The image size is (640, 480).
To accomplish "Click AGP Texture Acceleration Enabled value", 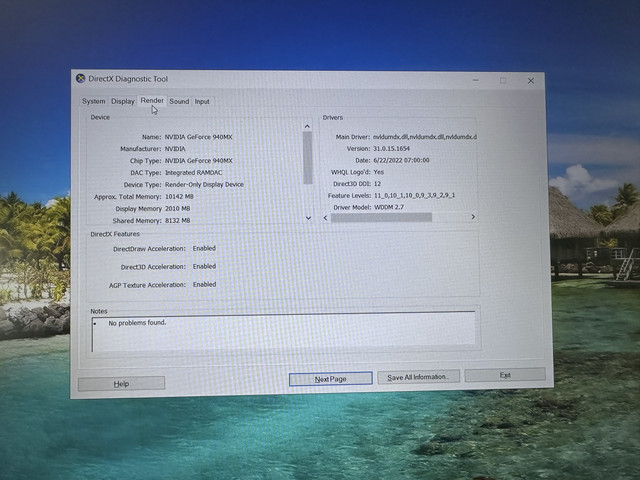I will pyautogui.click(x=204, y=284).
